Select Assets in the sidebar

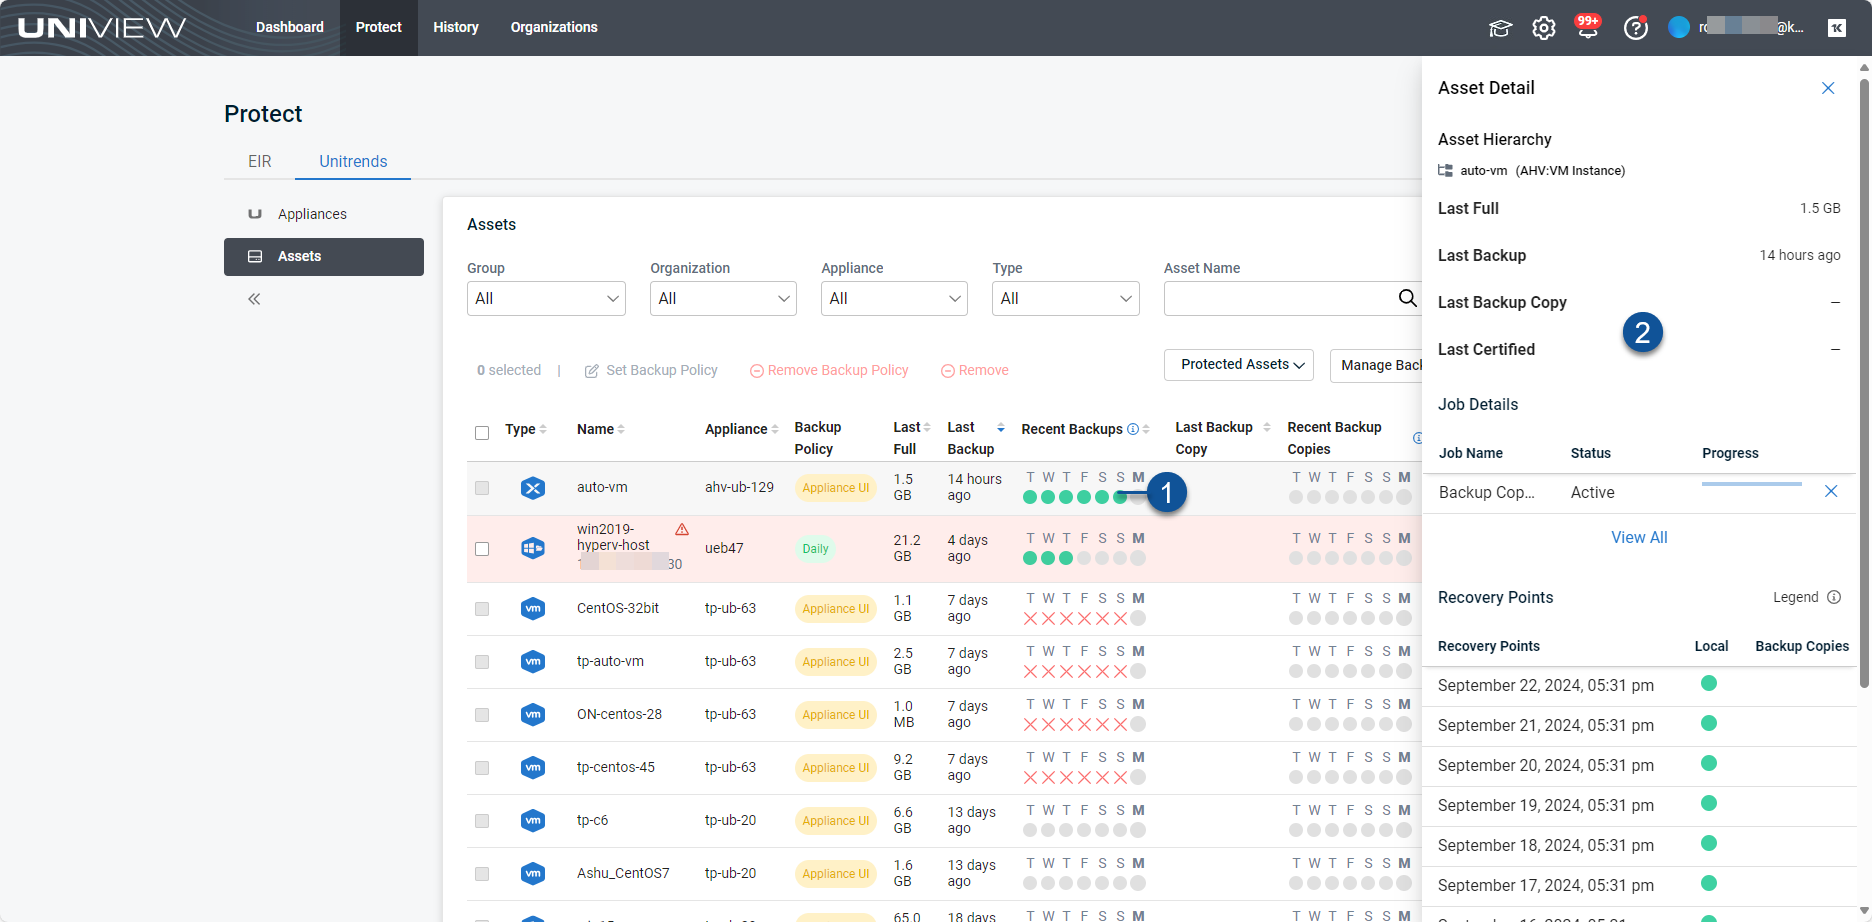(324, 257)
